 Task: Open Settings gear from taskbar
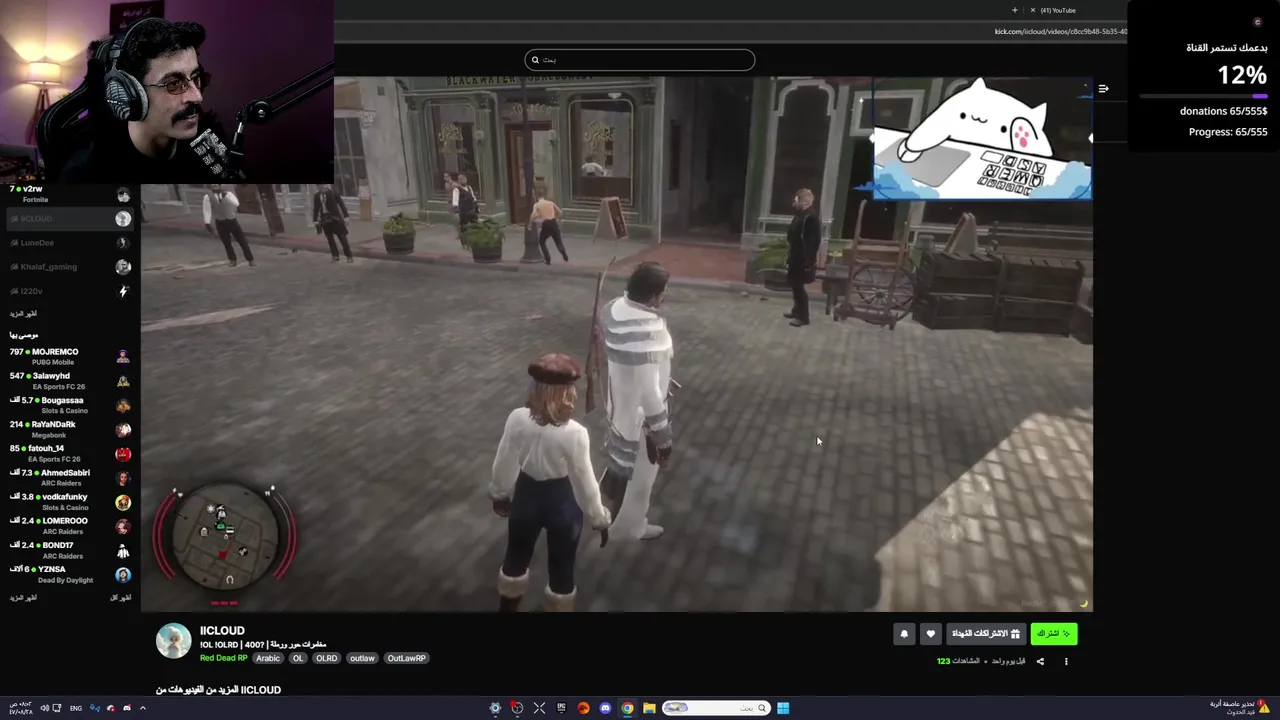[x=495, y=708]
